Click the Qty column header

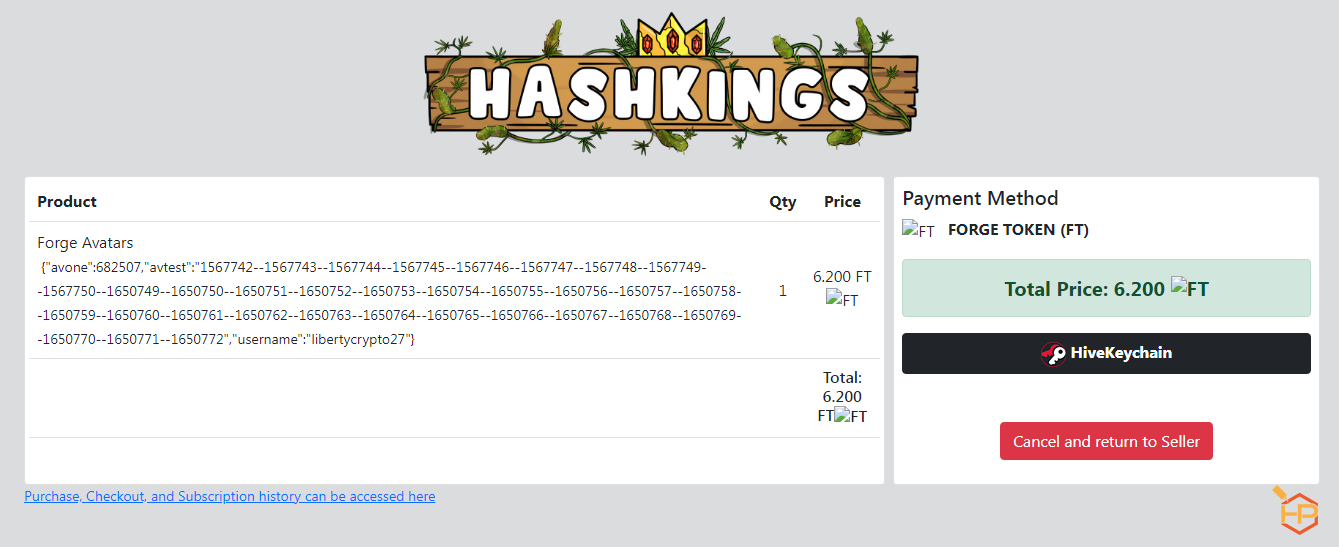tap(783, 202)
